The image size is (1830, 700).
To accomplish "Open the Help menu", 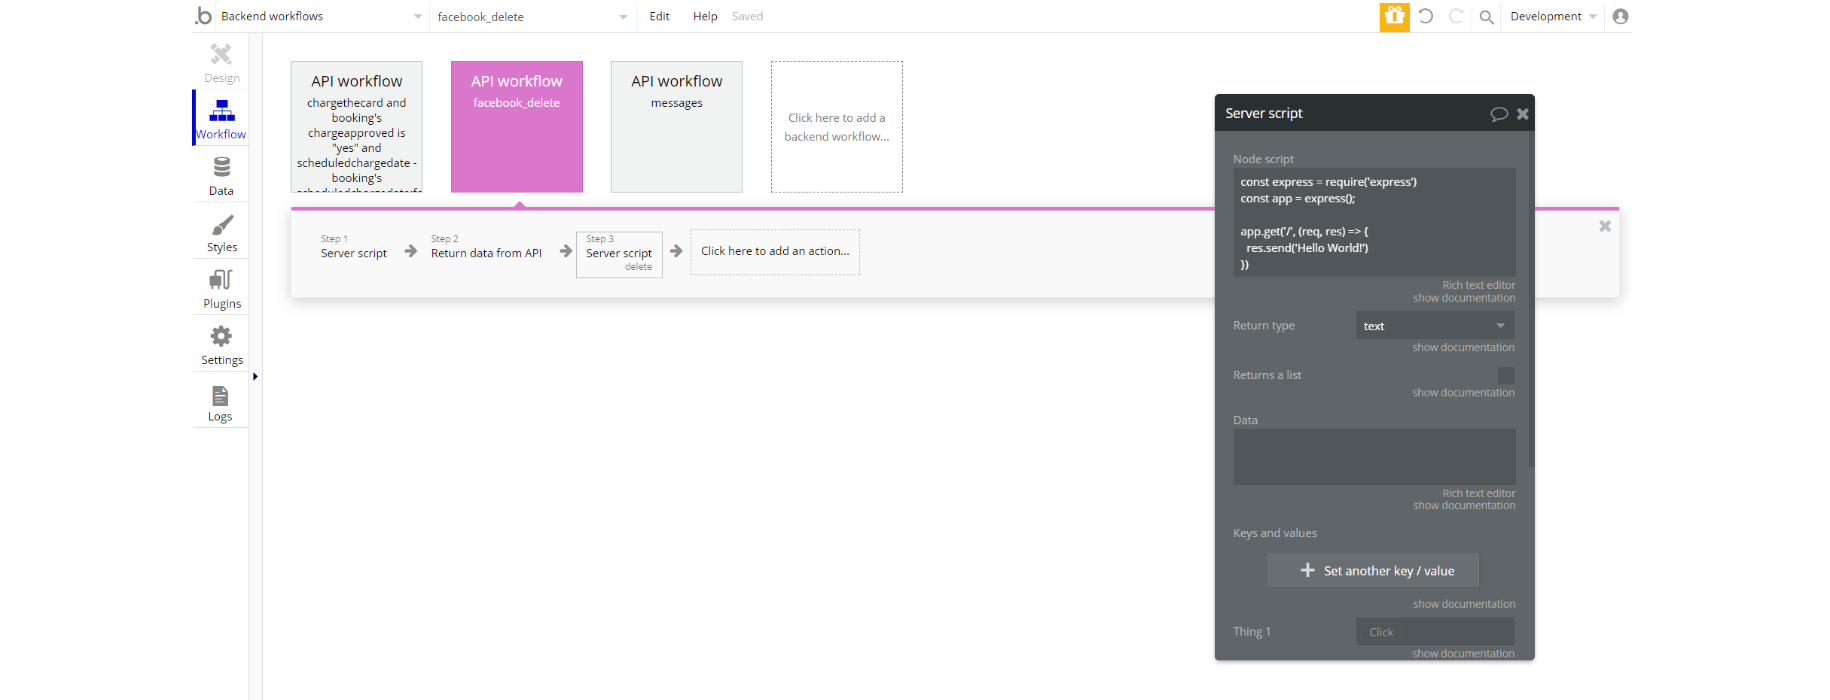I will tap(705, 16).
